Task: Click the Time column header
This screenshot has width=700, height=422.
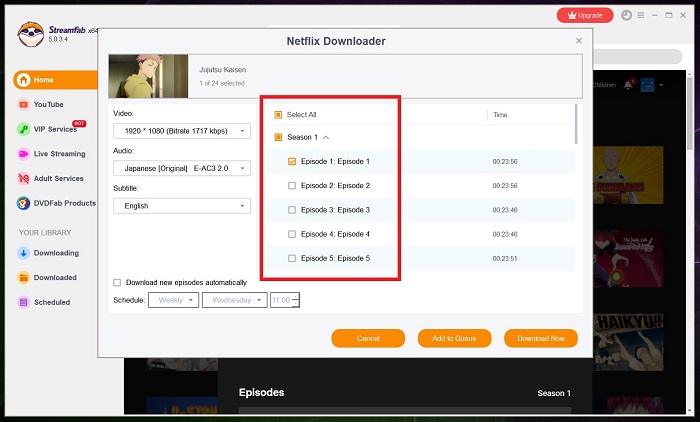Action: coord(500,115)
